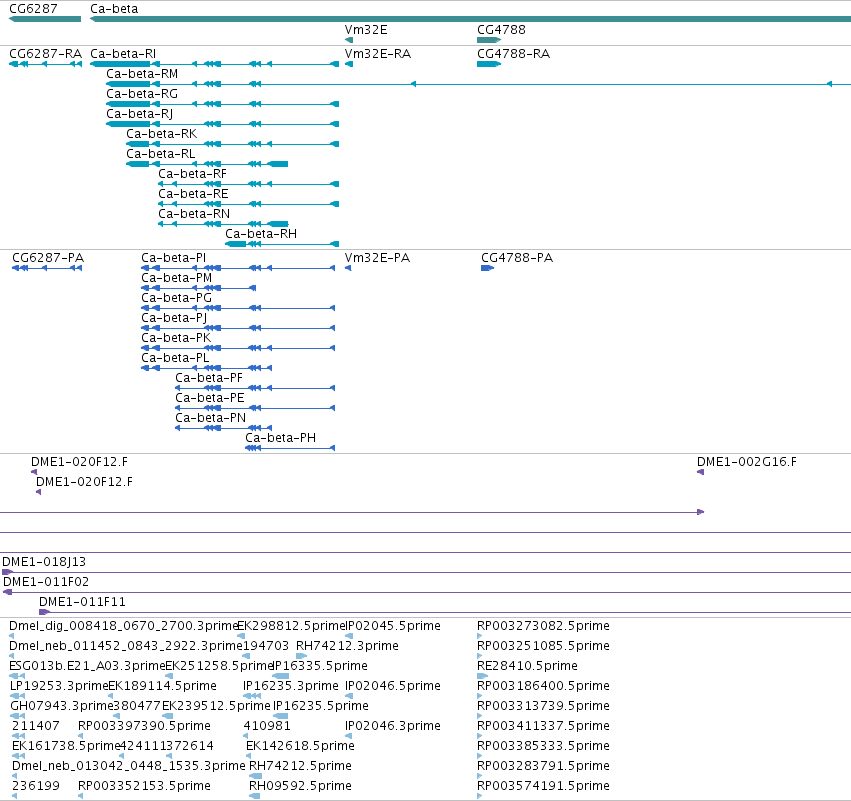Open EST LP19253.3prime label

[59, 686]
